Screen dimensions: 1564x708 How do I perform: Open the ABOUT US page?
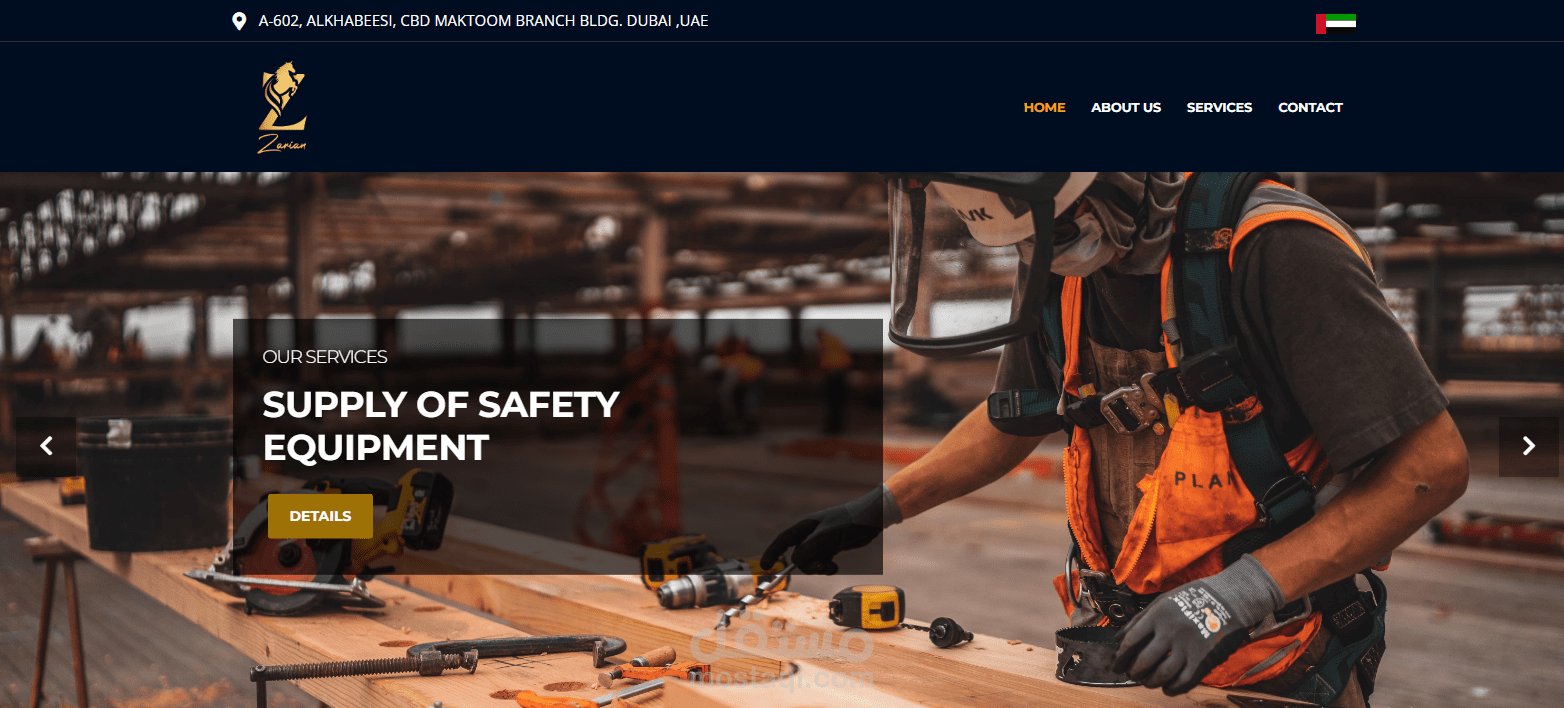coord(1126,107)
